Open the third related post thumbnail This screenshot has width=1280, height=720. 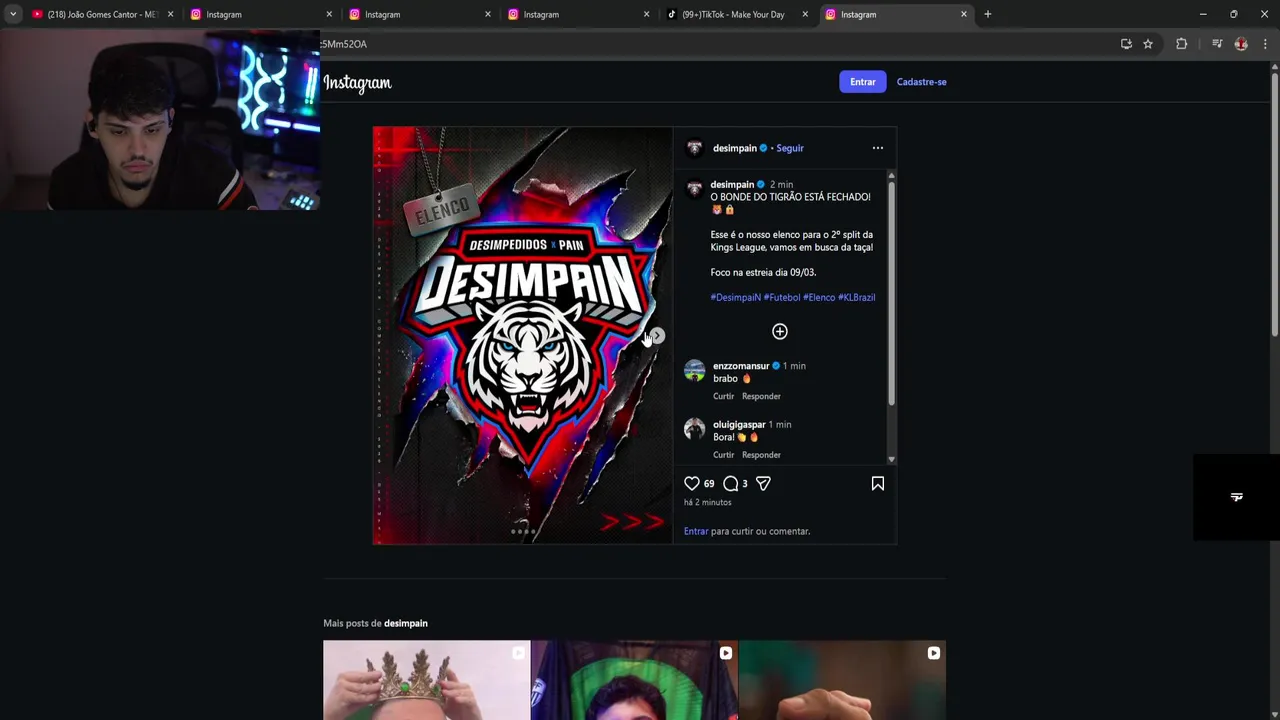point(842,680)
